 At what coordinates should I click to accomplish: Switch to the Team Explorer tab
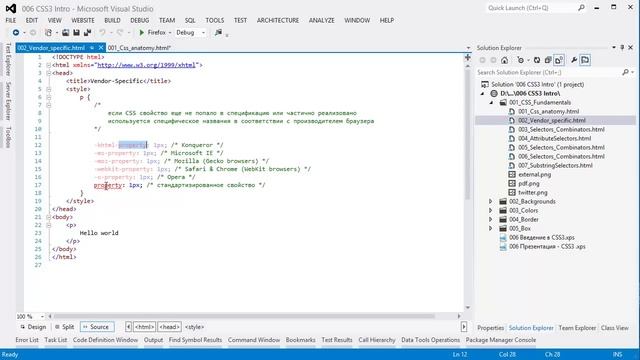577,328
